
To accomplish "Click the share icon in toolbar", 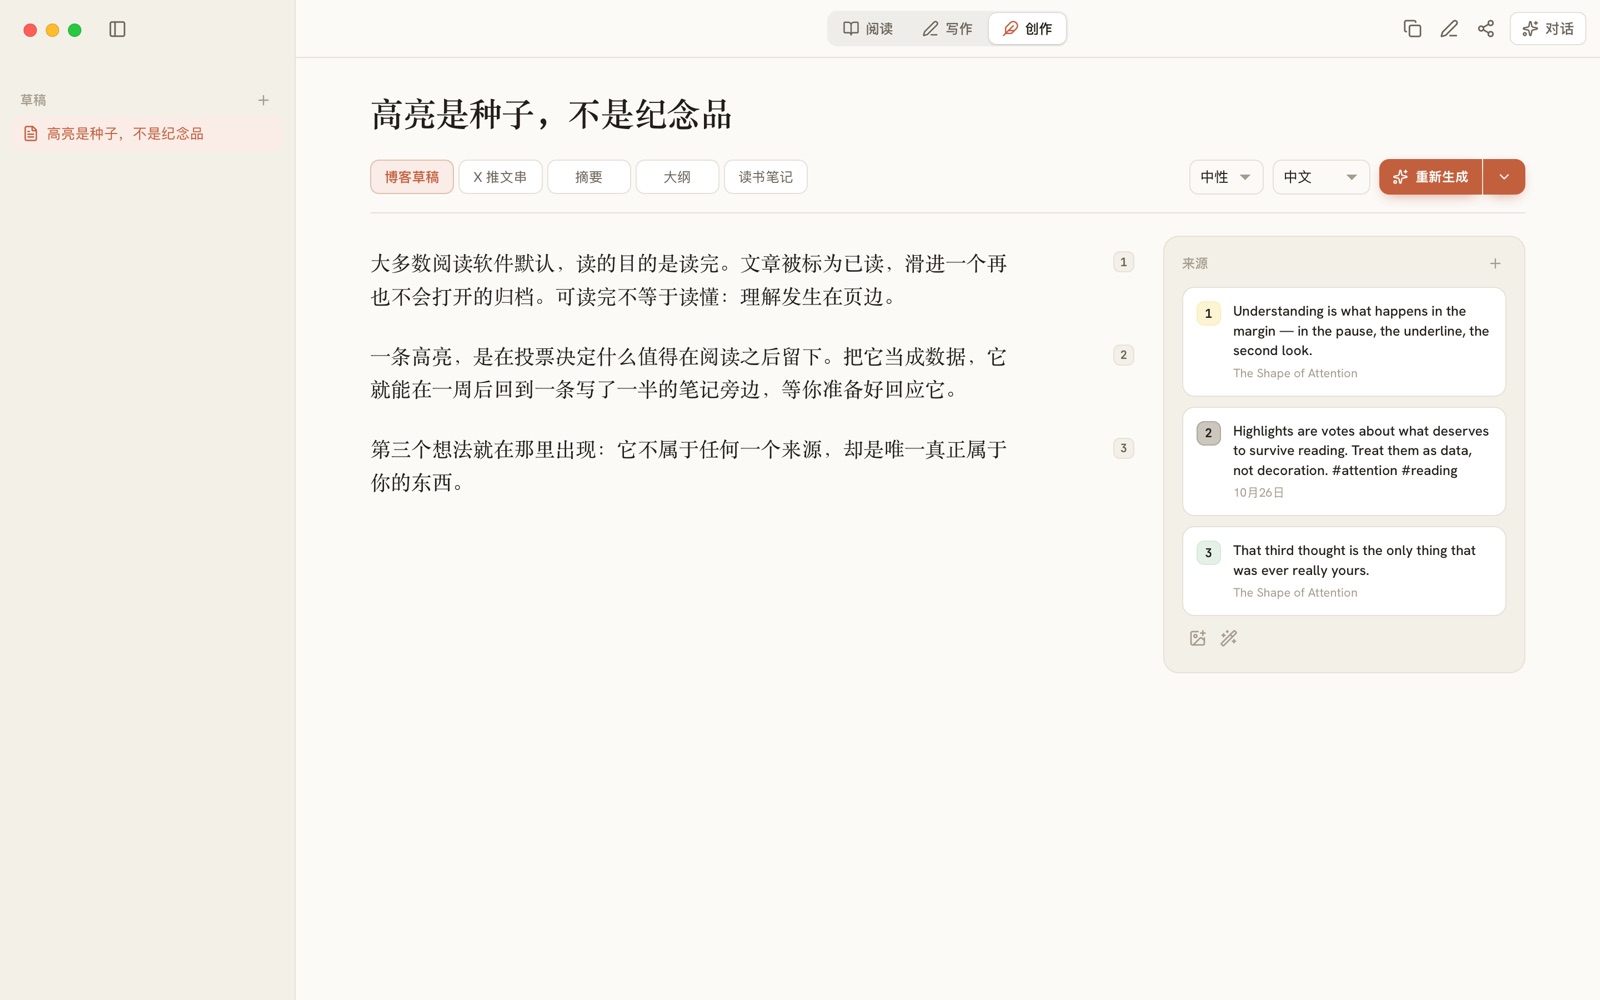I will tap(1486, 29).
